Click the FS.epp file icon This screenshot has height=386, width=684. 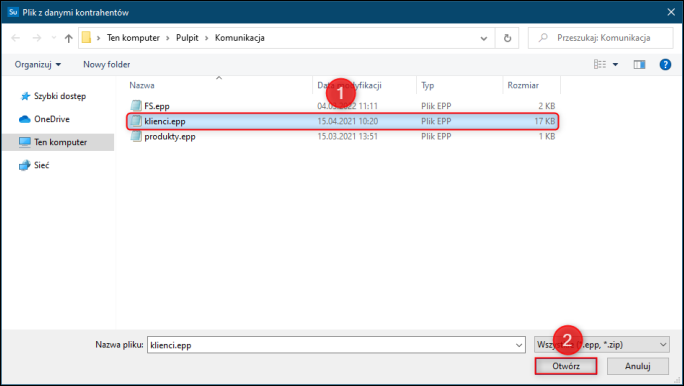click(136, 106)
